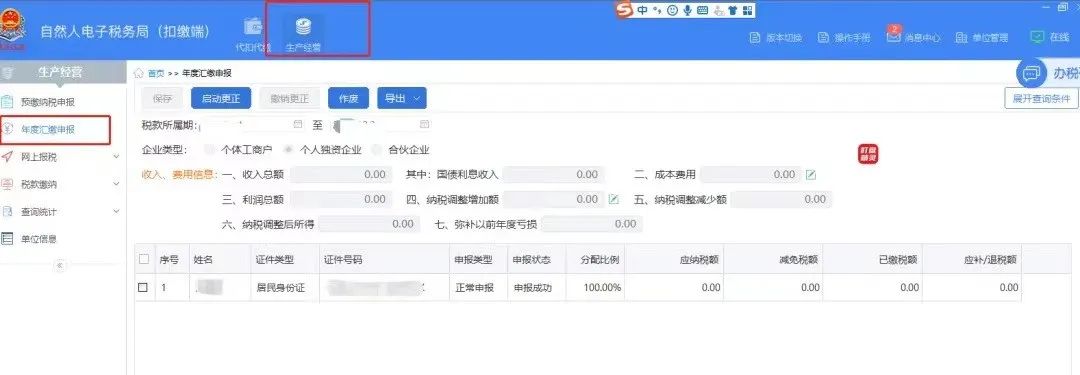This screenshot has height=375, width=1080.
Task: Open the 消息中心 envelope icon
Action: (x=893, y=37)
